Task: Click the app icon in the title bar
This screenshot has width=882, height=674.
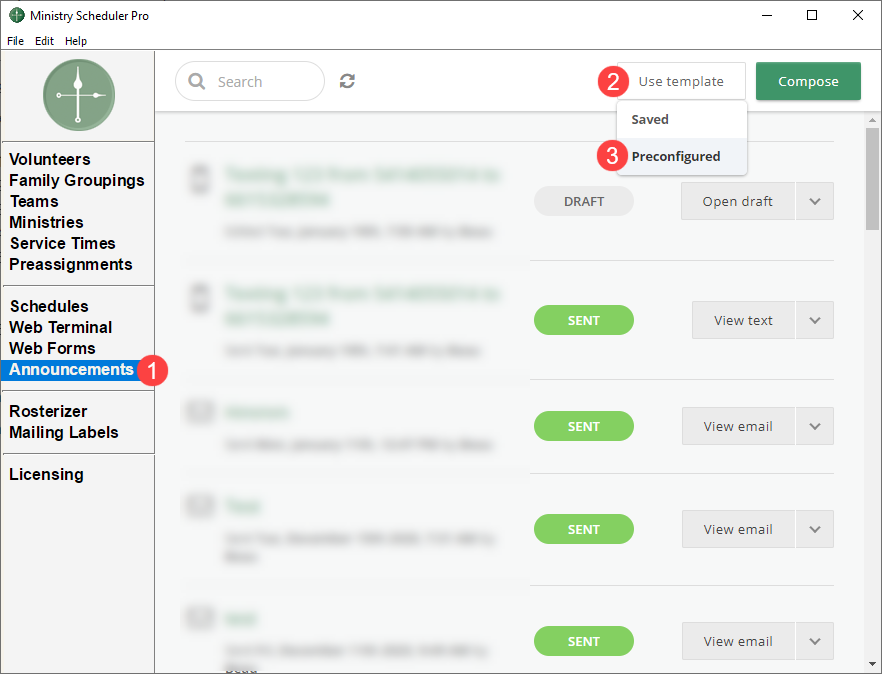Action: pos(16,16)
